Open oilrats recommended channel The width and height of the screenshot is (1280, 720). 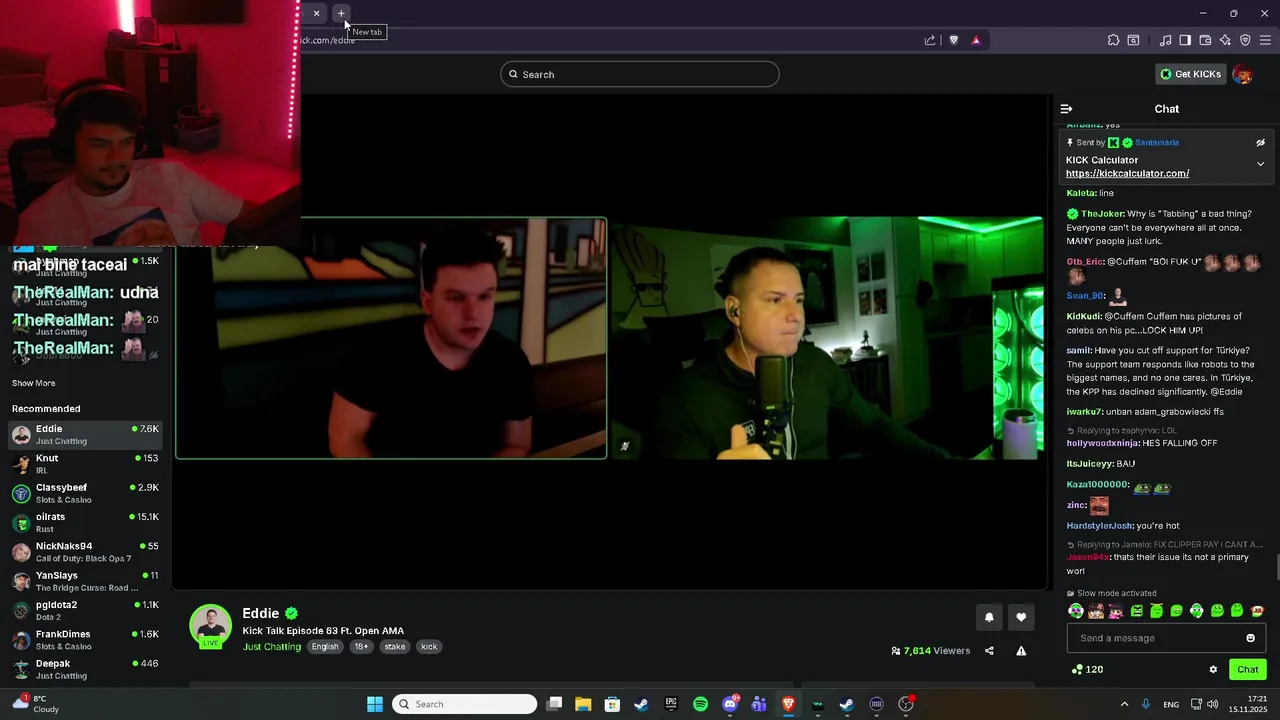pos(86,523)
